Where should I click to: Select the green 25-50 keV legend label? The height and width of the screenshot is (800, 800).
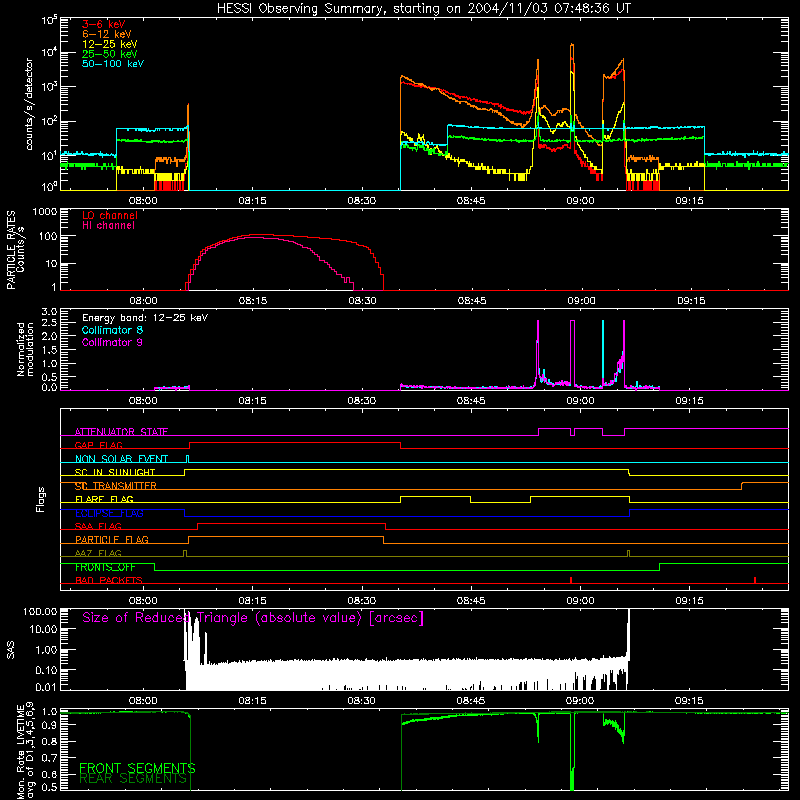110,54
